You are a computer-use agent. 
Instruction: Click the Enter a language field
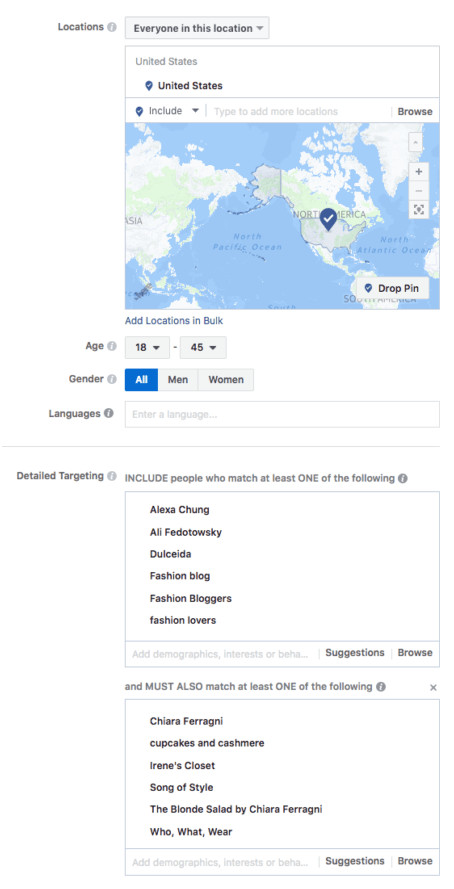tap(282, 414)
